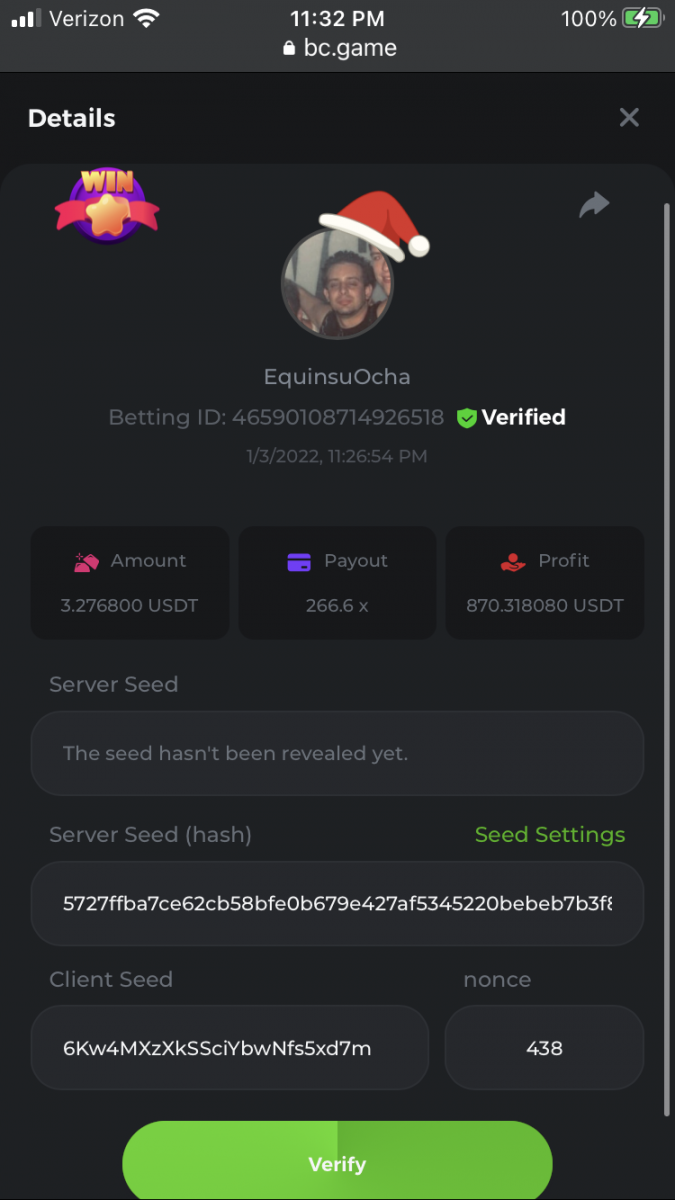Click the vertical scrollbar on right
The image size is (675, 1200).
point(667,660)
